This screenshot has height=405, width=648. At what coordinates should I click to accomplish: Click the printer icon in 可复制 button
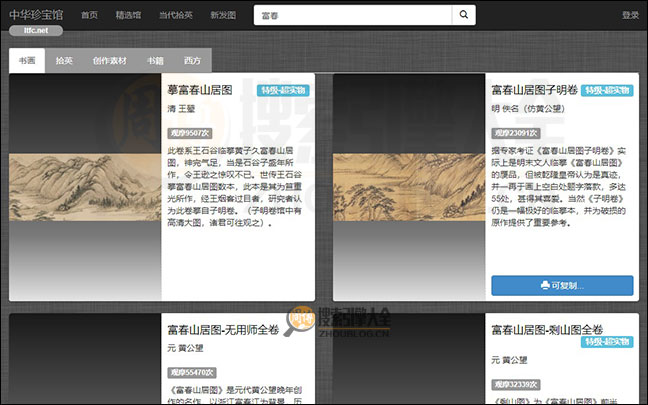coord(545,286)
